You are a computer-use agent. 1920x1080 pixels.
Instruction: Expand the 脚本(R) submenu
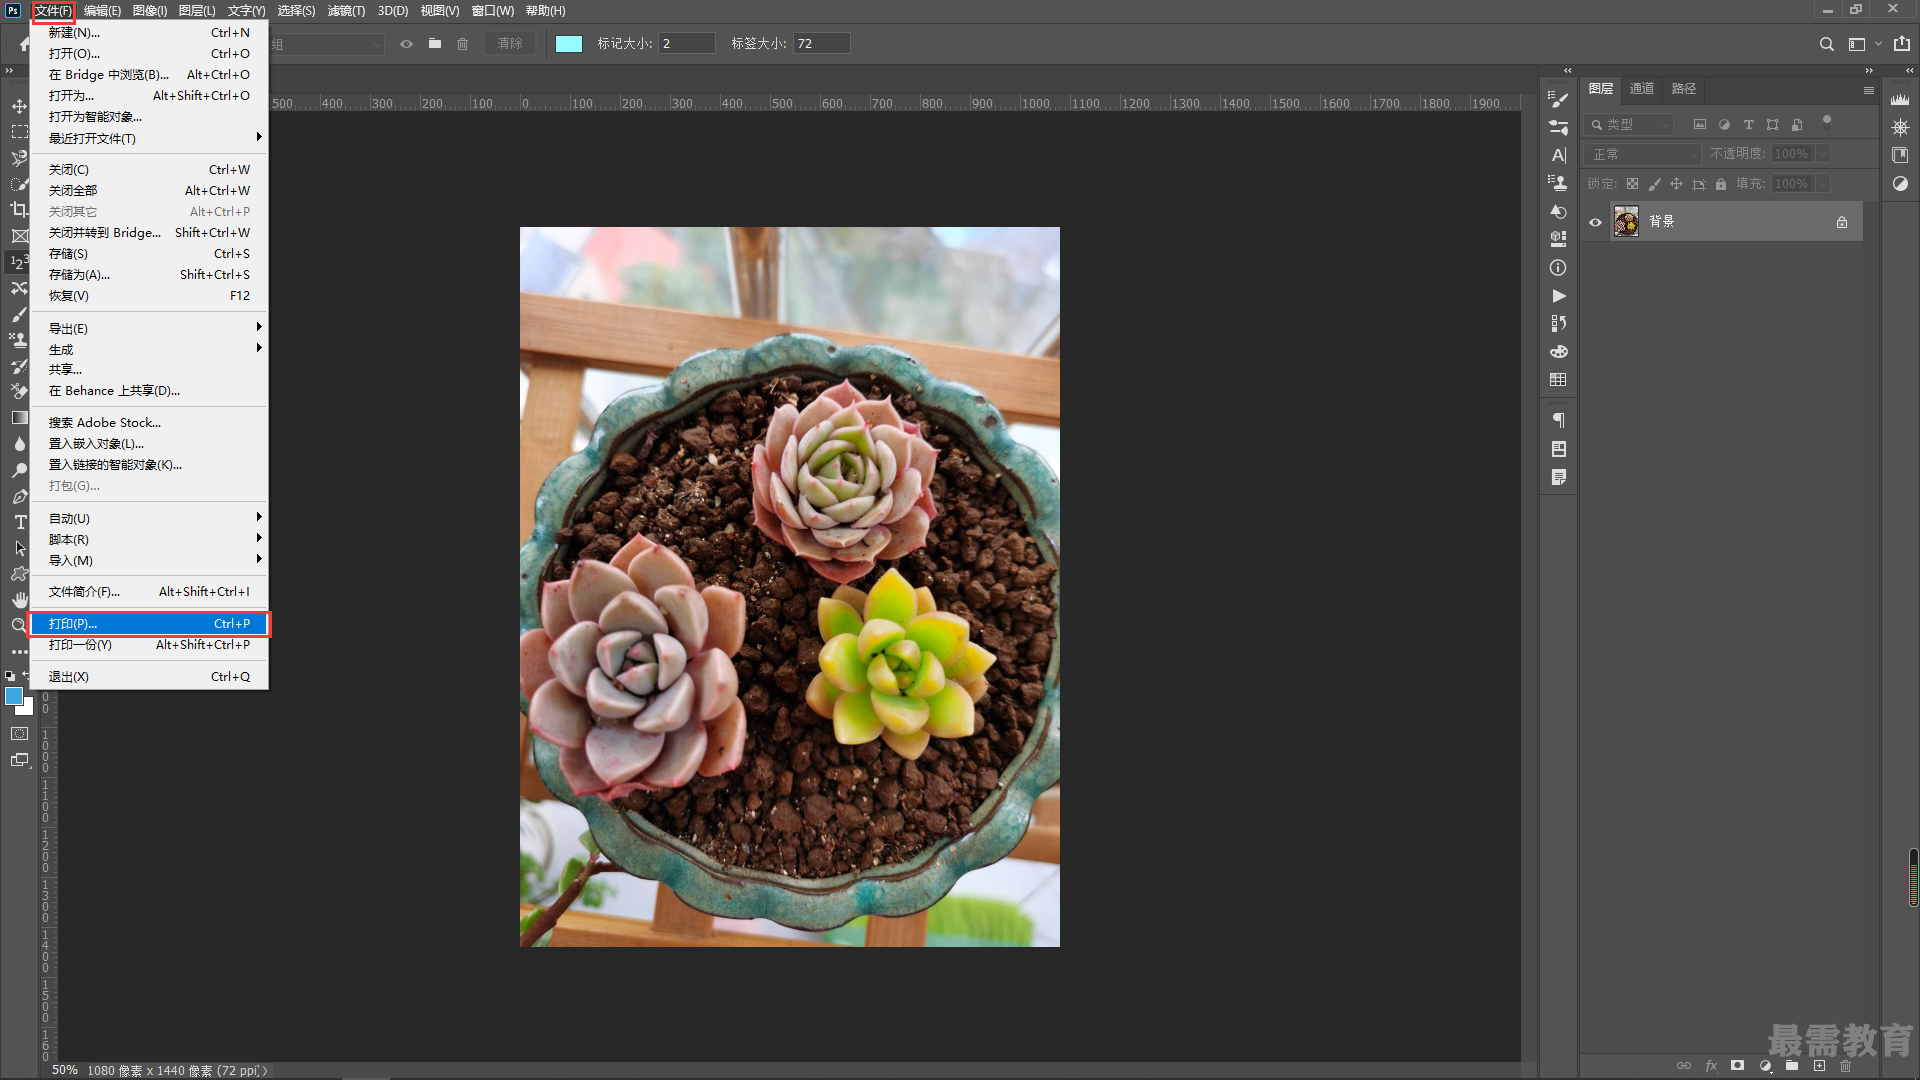(150, 539)
